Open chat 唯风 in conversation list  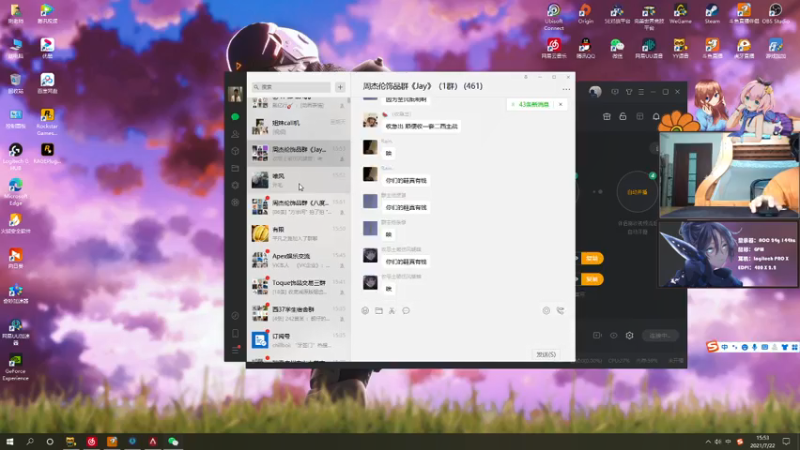click(x=298, y=180)
